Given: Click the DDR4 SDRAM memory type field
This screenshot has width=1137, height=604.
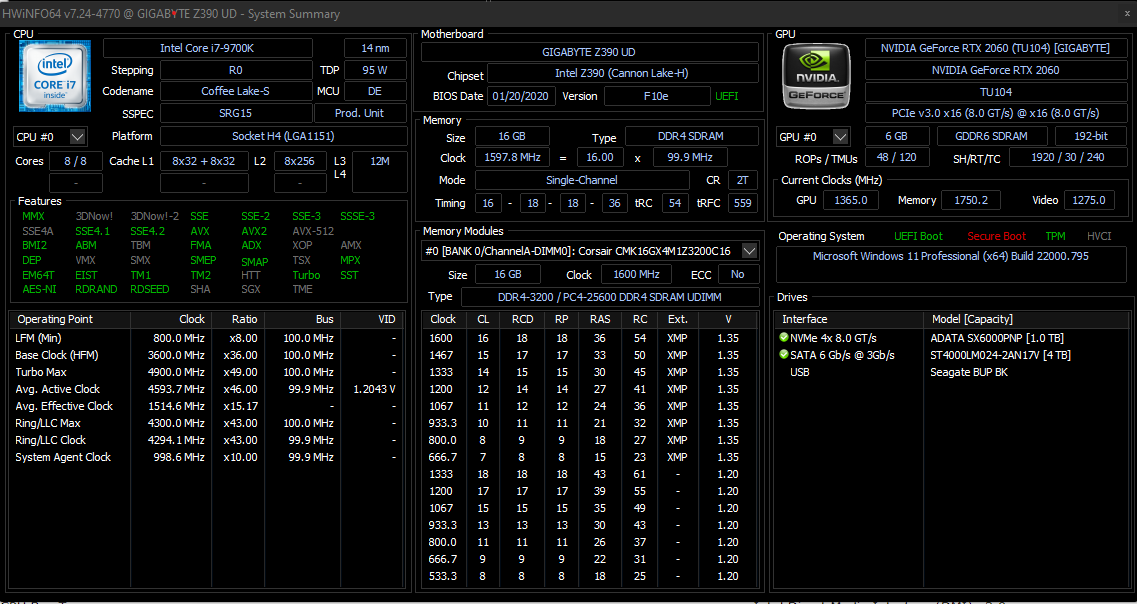Looking at the screenshot, I should (692, 136).
